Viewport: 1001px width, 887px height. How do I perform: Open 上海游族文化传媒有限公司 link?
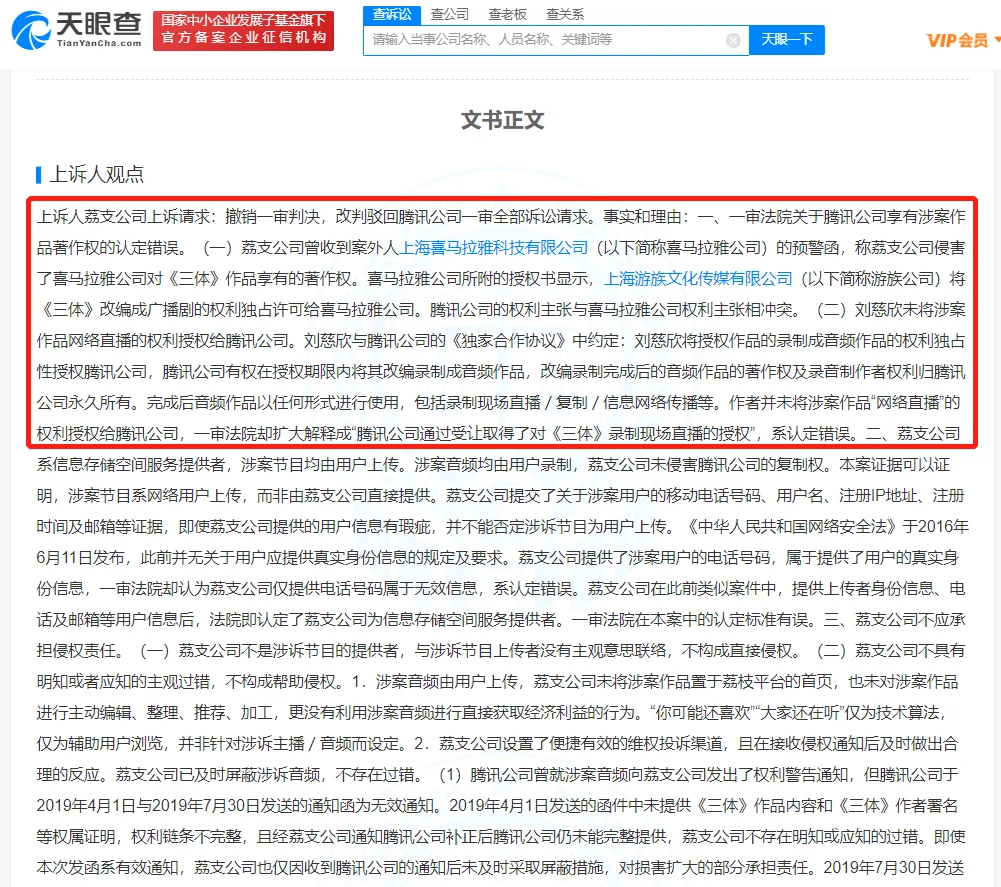coord(698,279)
